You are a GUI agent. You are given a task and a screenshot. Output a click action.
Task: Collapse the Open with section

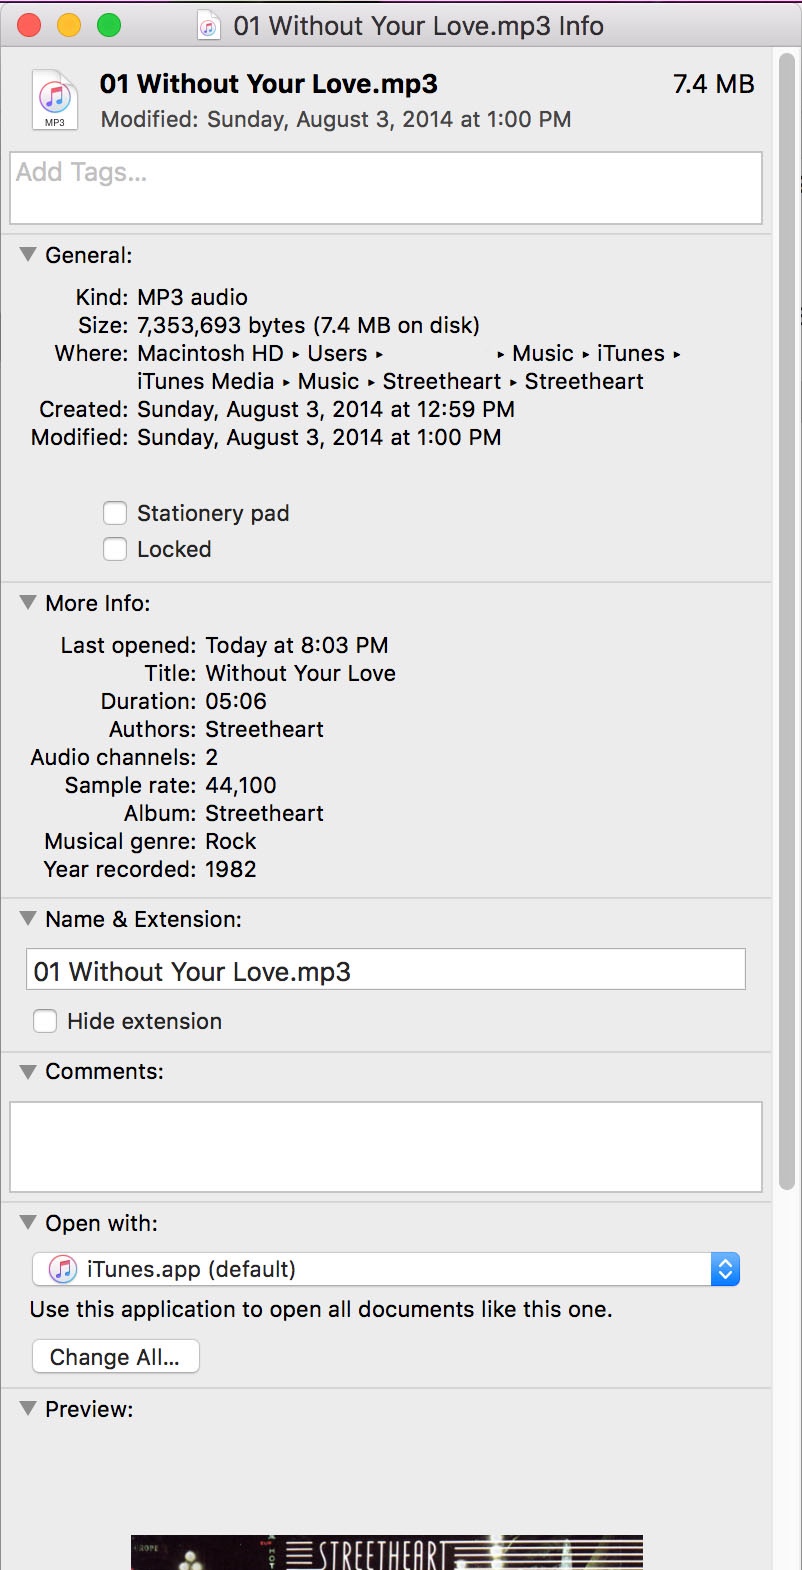28,1223
